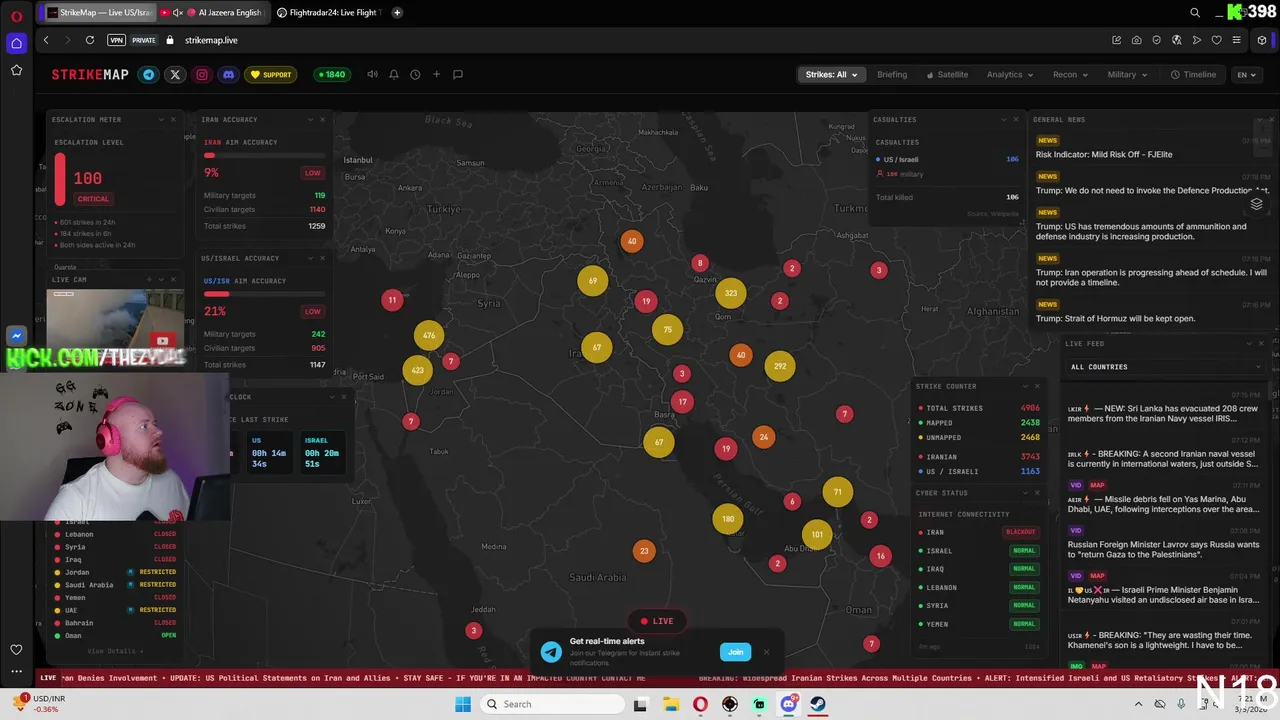The height and width of the screenshot is (720, 1280).
Task: Open the X (Twitter) social icon
Action: pyautogui.click(x=175, y=74)
